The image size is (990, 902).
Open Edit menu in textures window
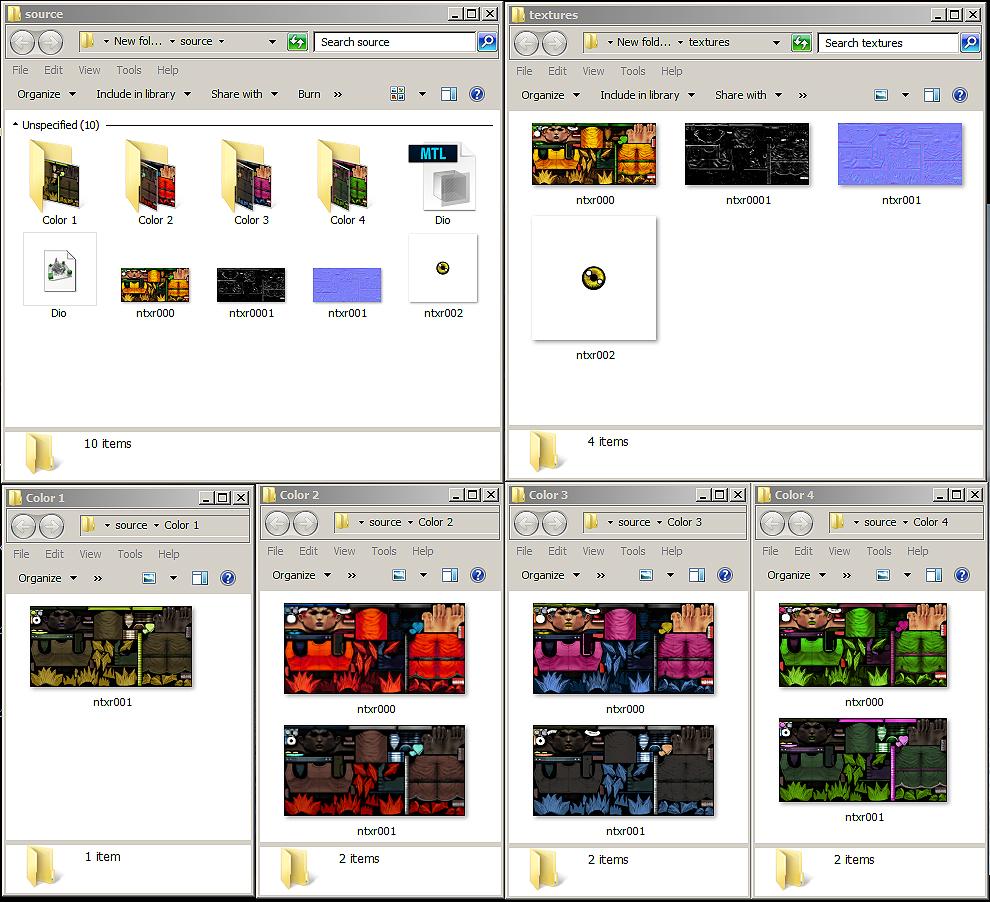coord(557,71)
